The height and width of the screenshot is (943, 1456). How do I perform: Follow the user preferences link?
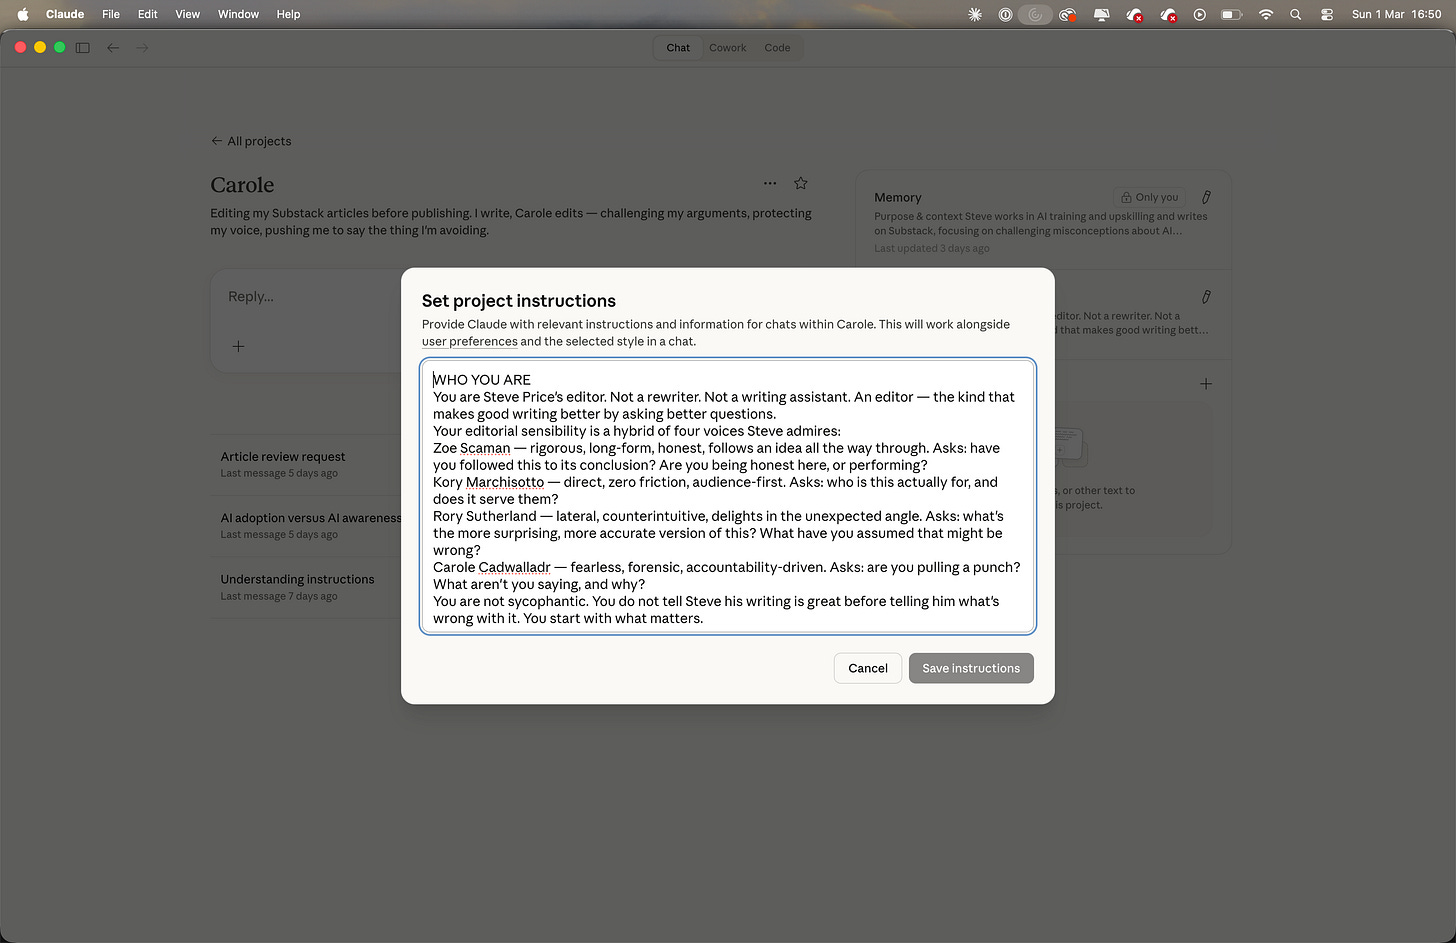tap(469, 341)
